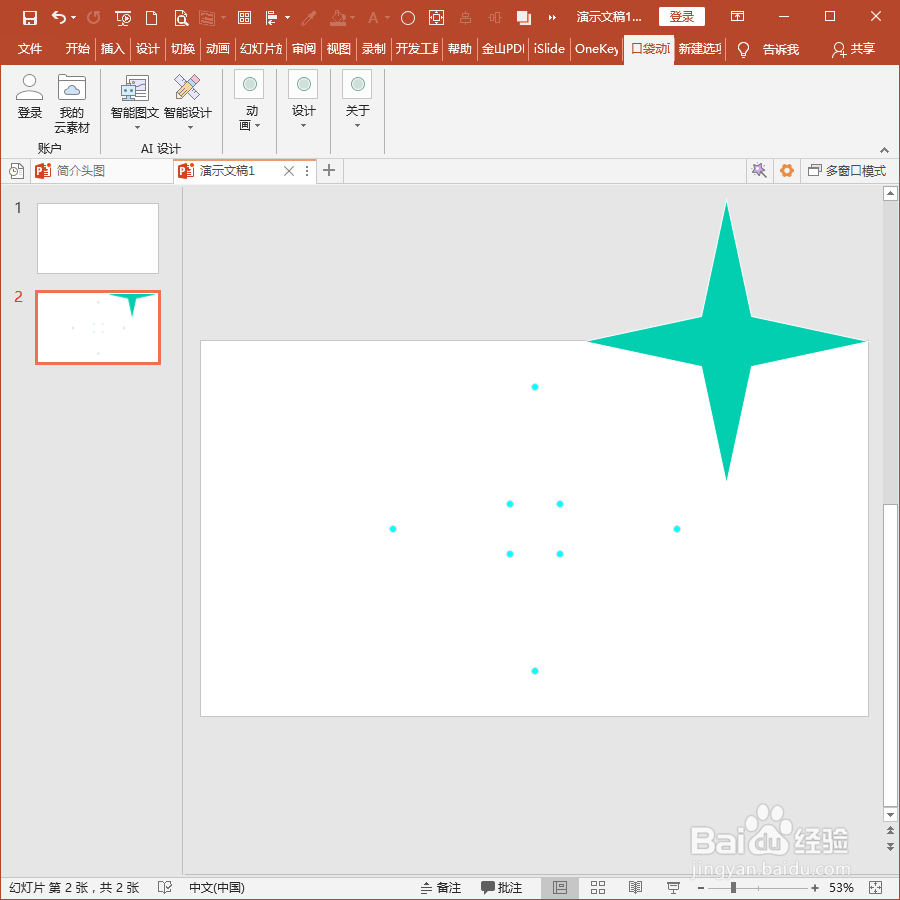Expand the 动画 menu in pocket animation ribbon
Screen dimensions: 900x900
pos(249,101)
